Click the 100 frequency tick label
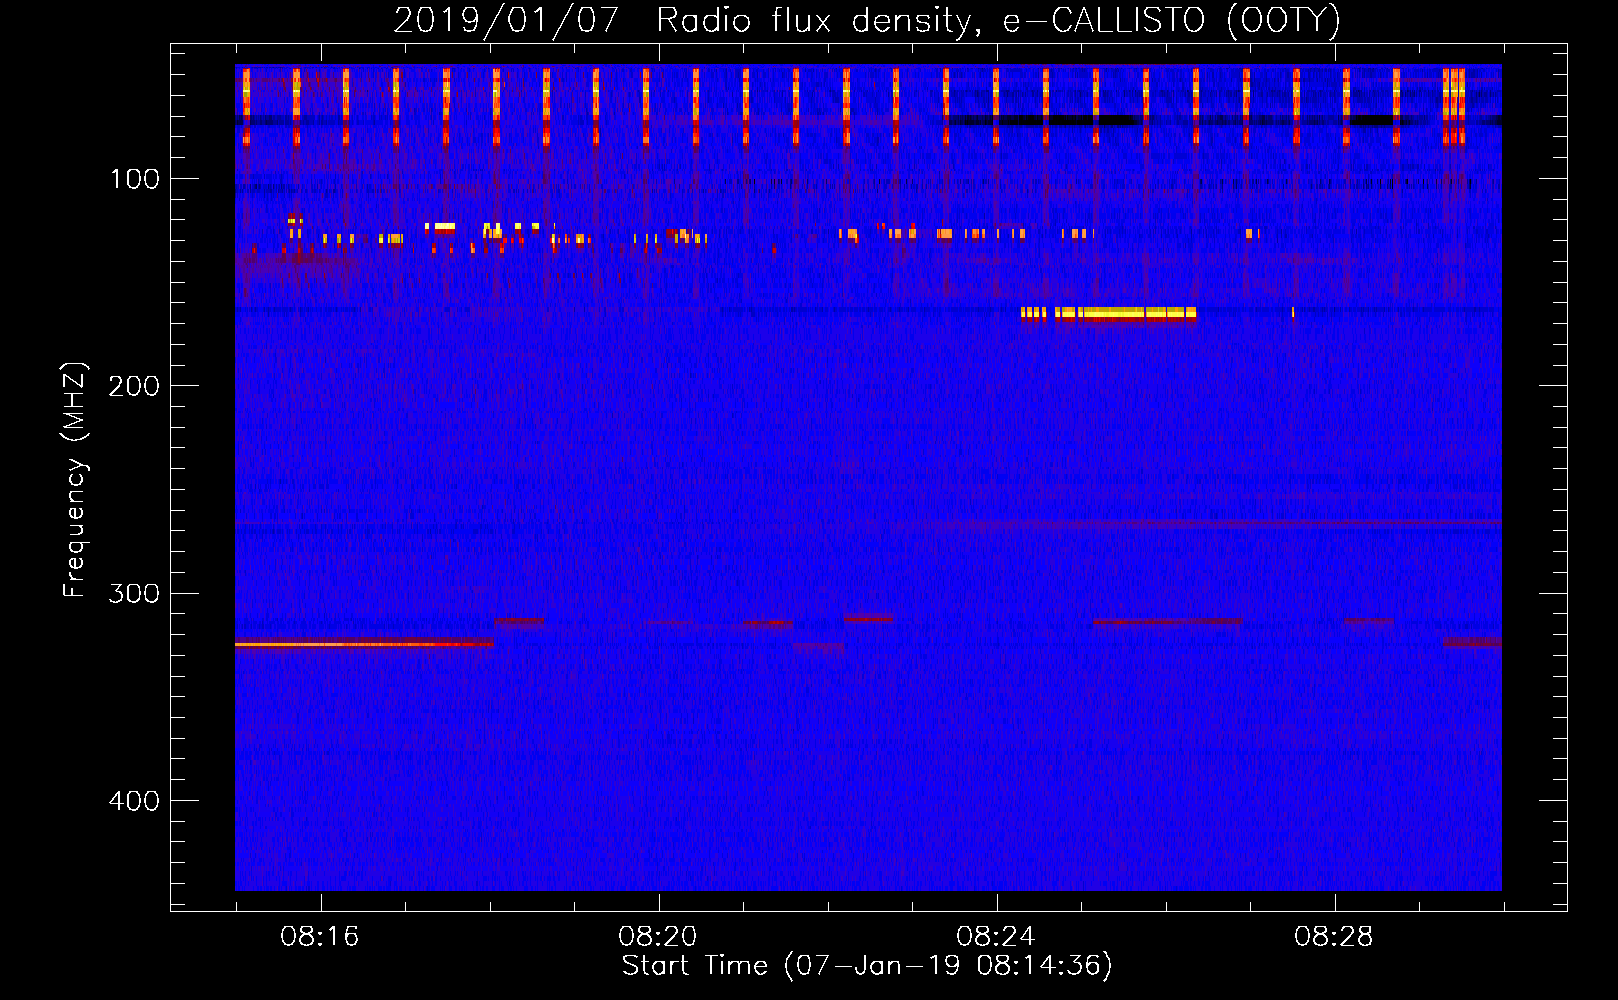This screenshot has width=1618, height=1000. tap(135, 179)
